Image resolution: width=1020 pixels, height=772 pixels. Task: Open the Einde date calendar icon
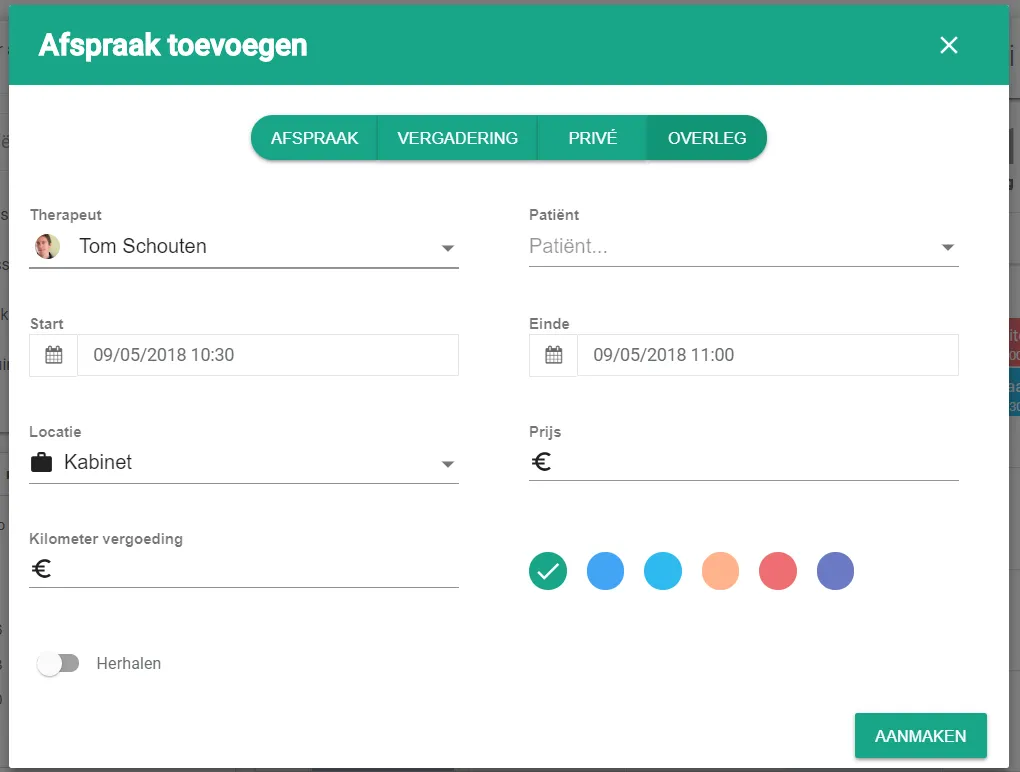click(554, 355)
